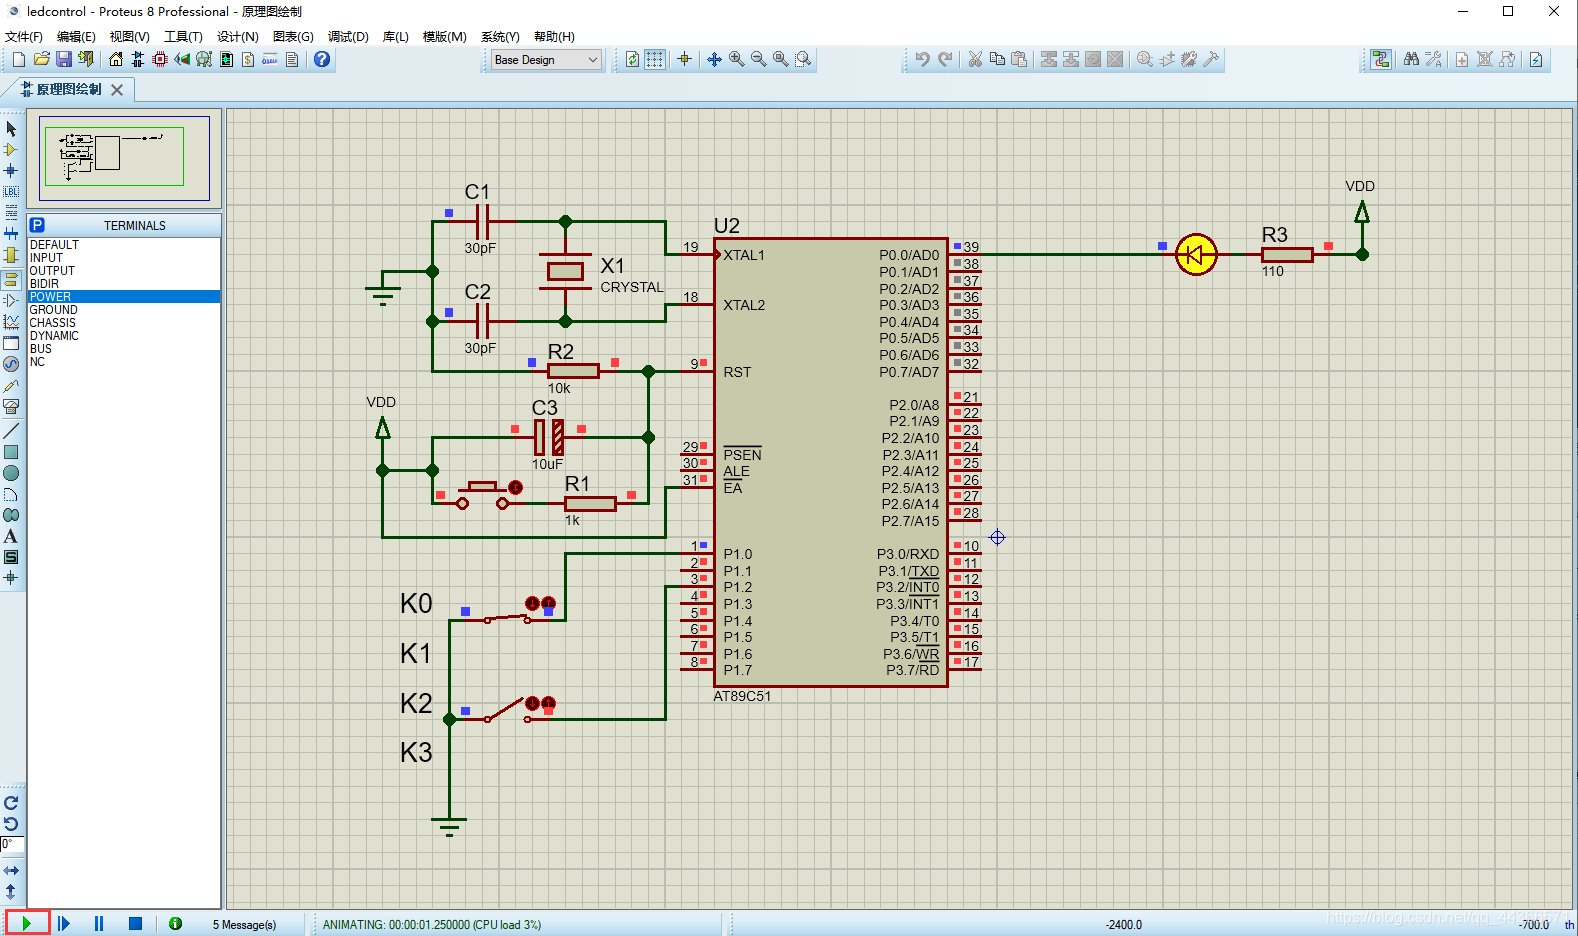Pause the running simulation
This screenshot has width=1578, height=936.
pyautogui.click(x=99, y=924)
